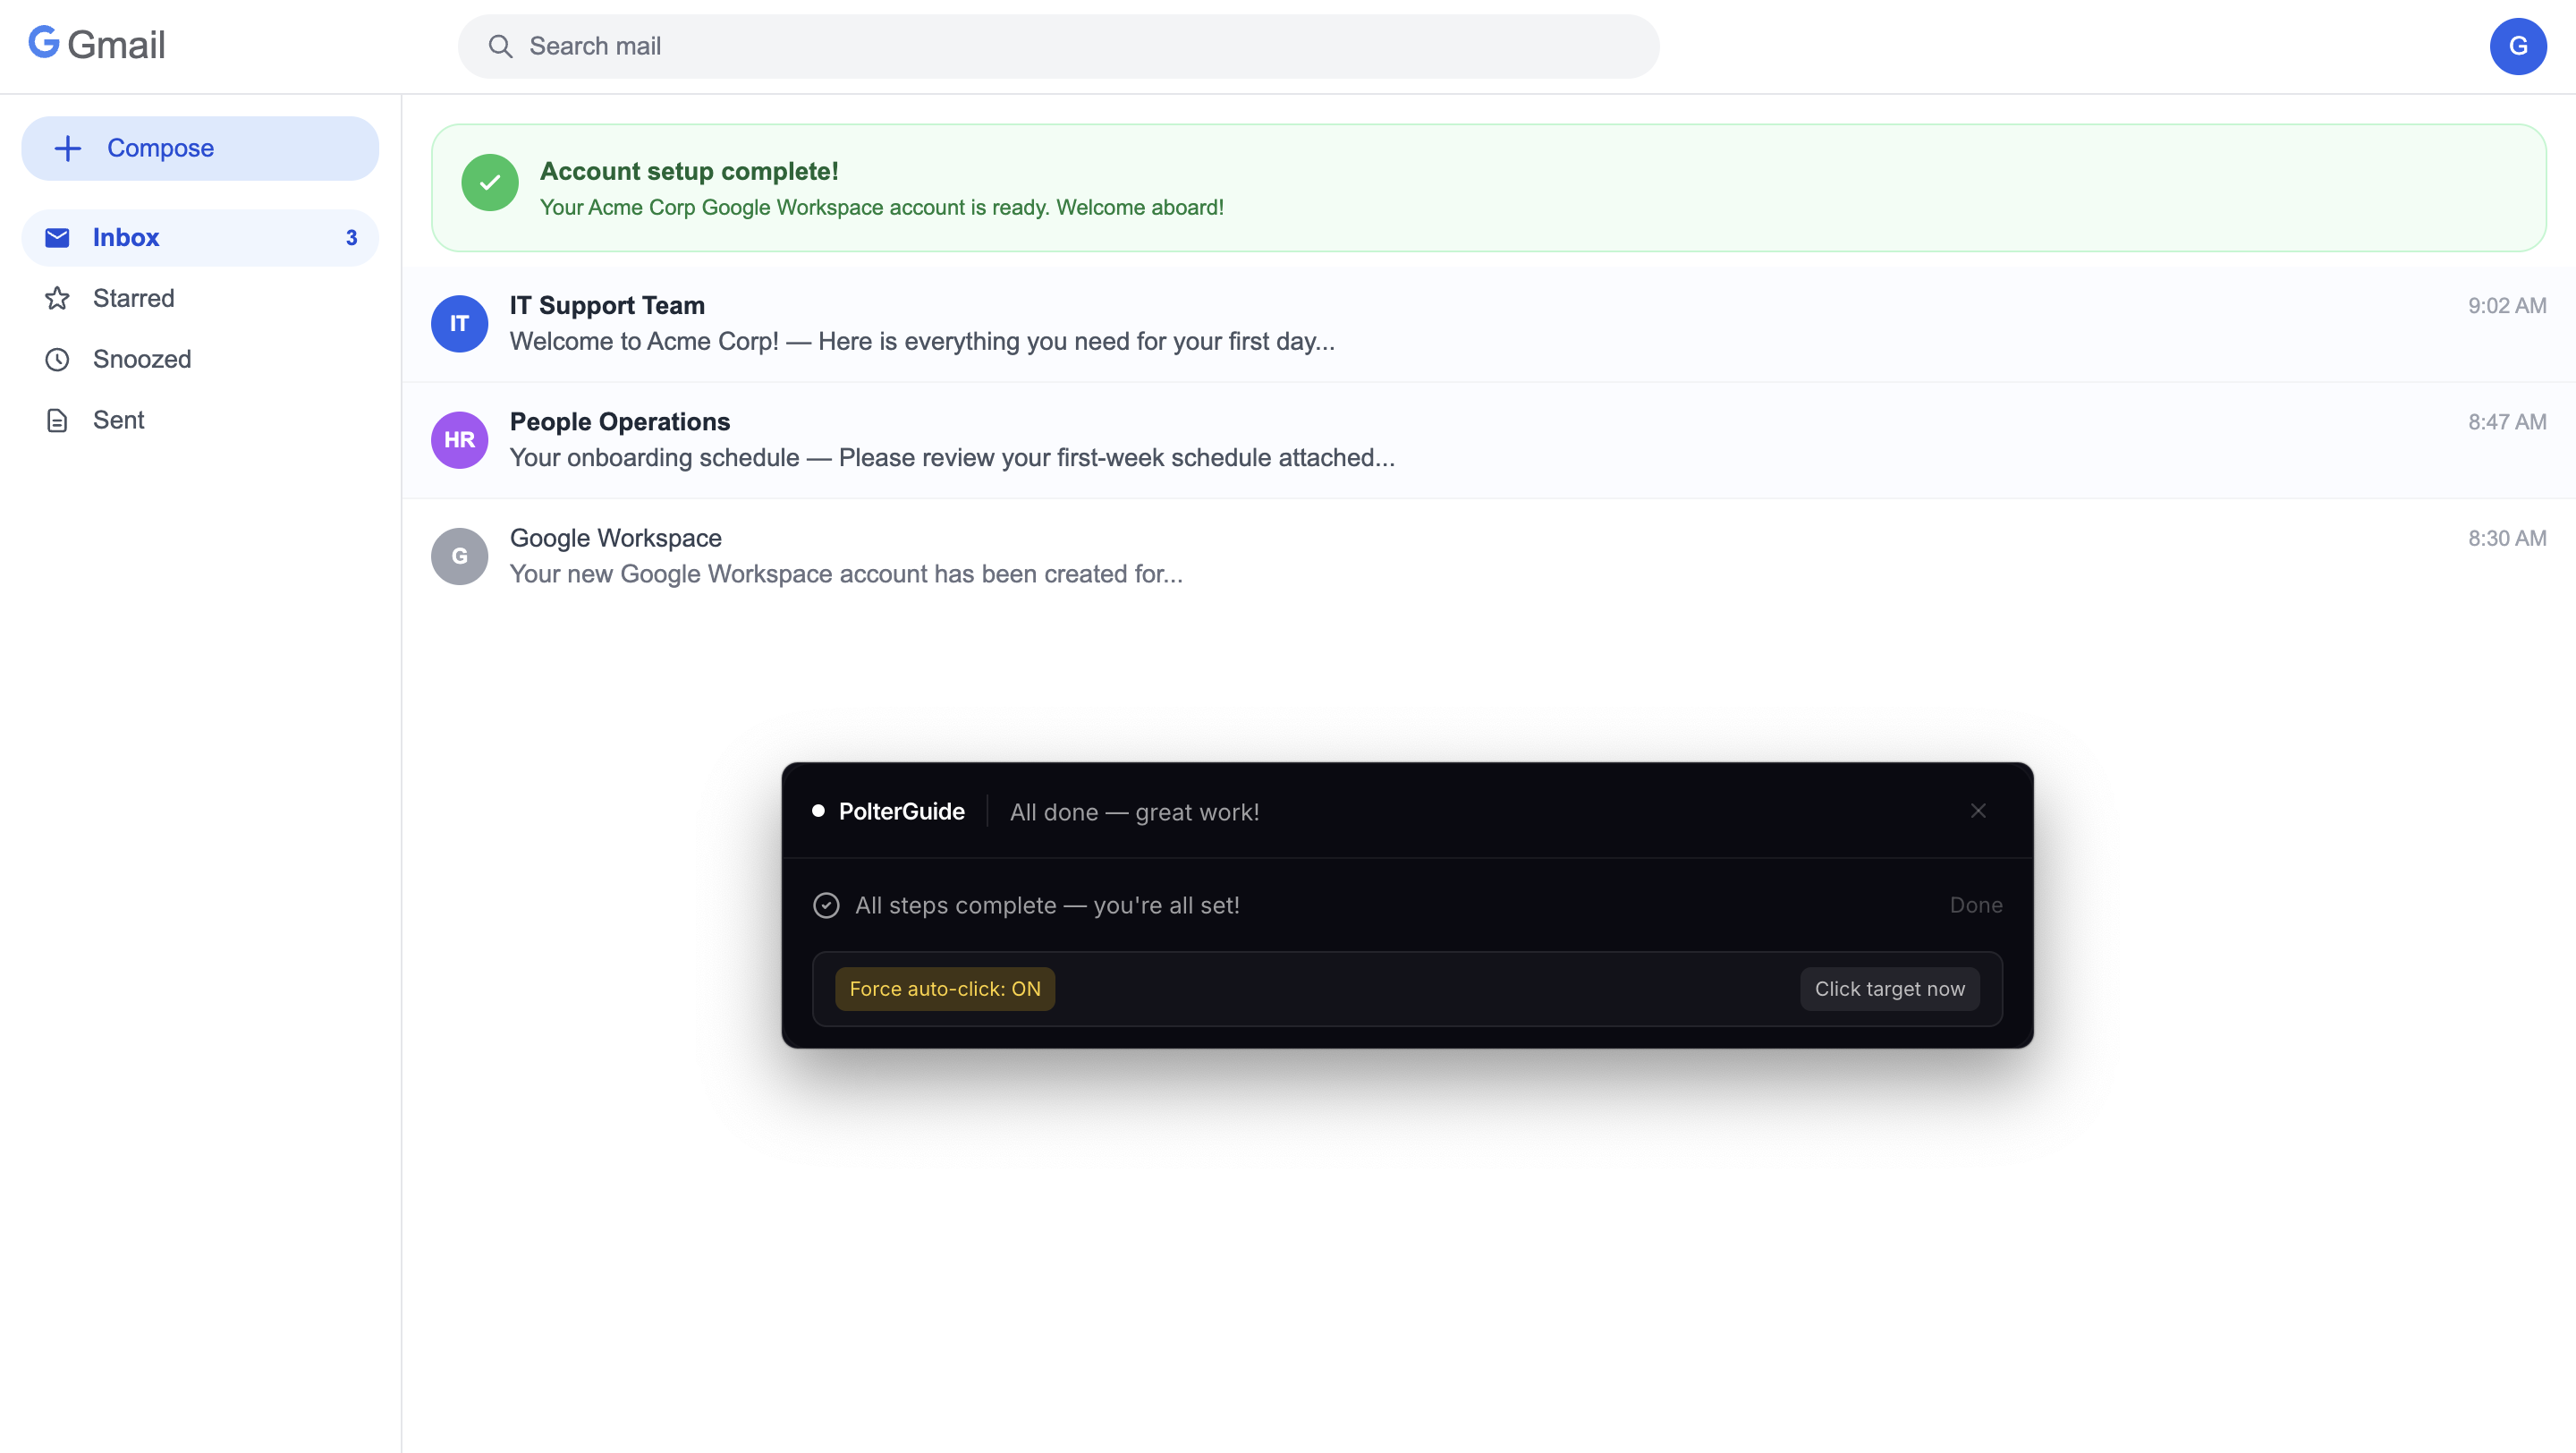Click the Gmail logo icon

[43, 44]
